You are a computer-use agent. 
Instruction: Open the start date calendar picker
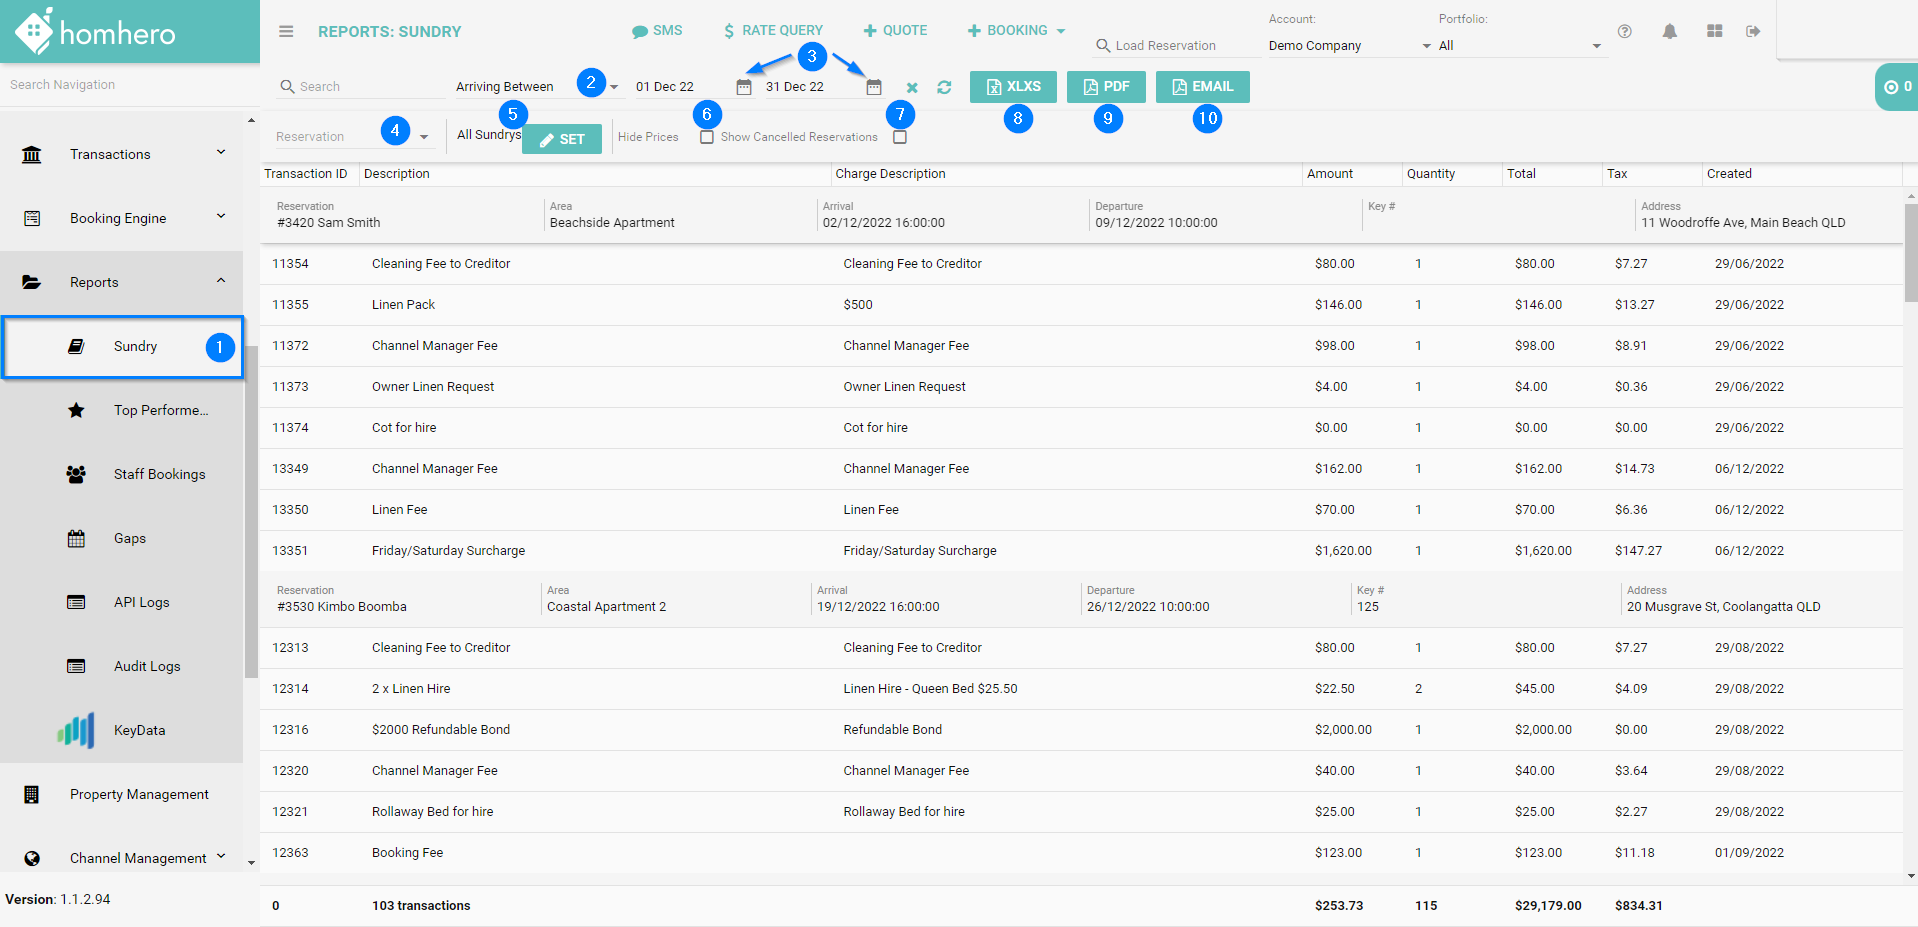pos(743,87)
